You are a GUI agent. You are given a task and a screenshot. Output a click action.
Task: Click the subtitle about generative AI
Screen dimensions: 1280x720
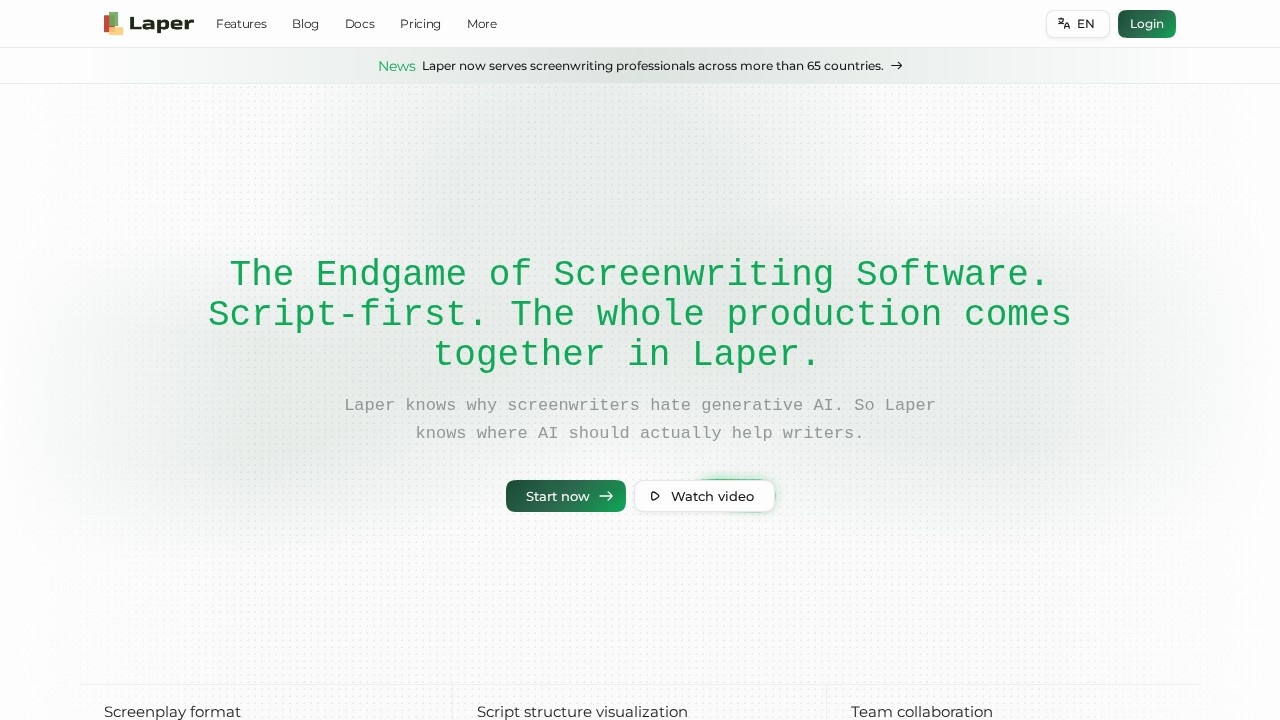640,419
